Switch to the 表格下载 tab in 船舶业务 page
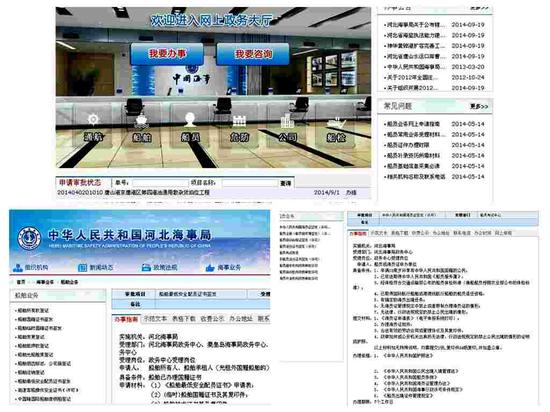Image resolution: width=550 pixels, height=412 pixels. pos(184,319)
